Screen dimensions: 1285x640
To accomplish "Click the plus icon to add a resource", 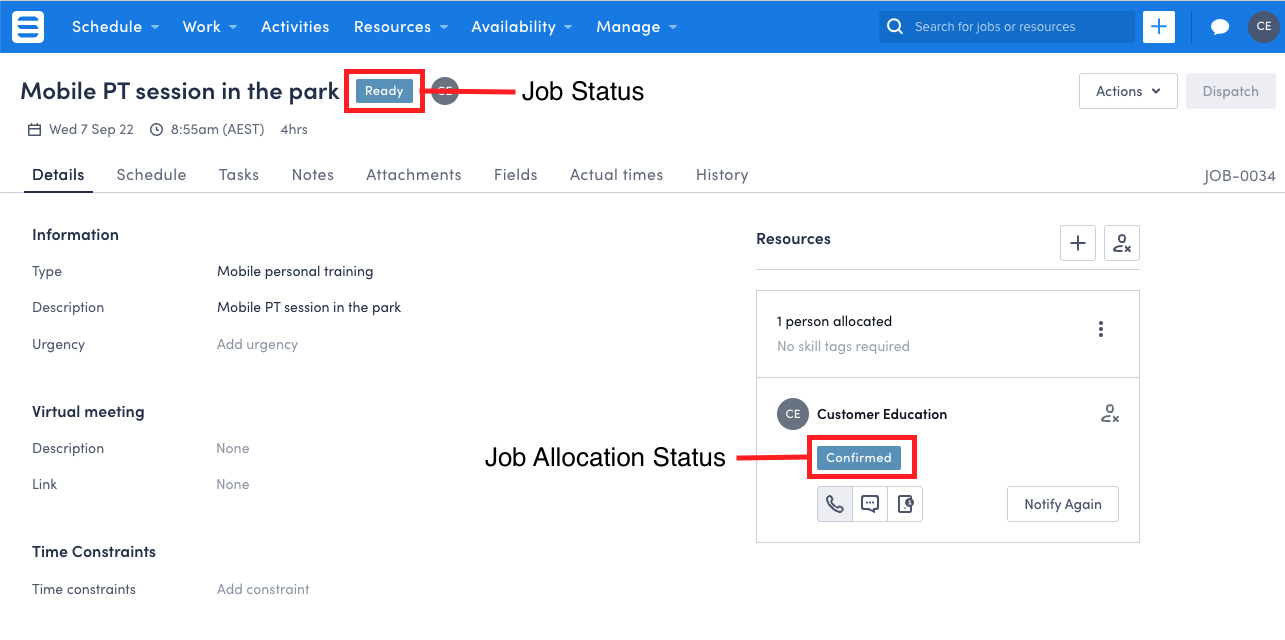I will click(x=1078, y=243).
